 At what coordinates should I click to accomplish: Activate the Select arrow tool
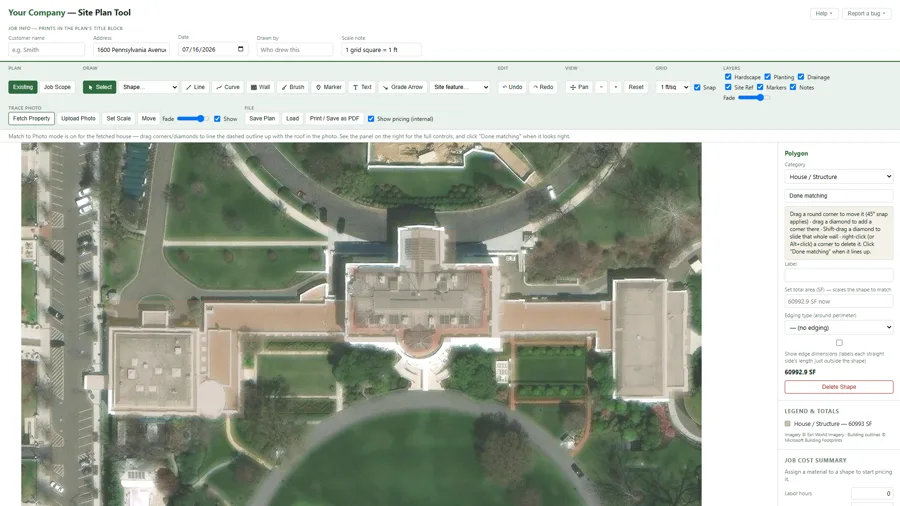pyautogui.click(x=99, y=87)
